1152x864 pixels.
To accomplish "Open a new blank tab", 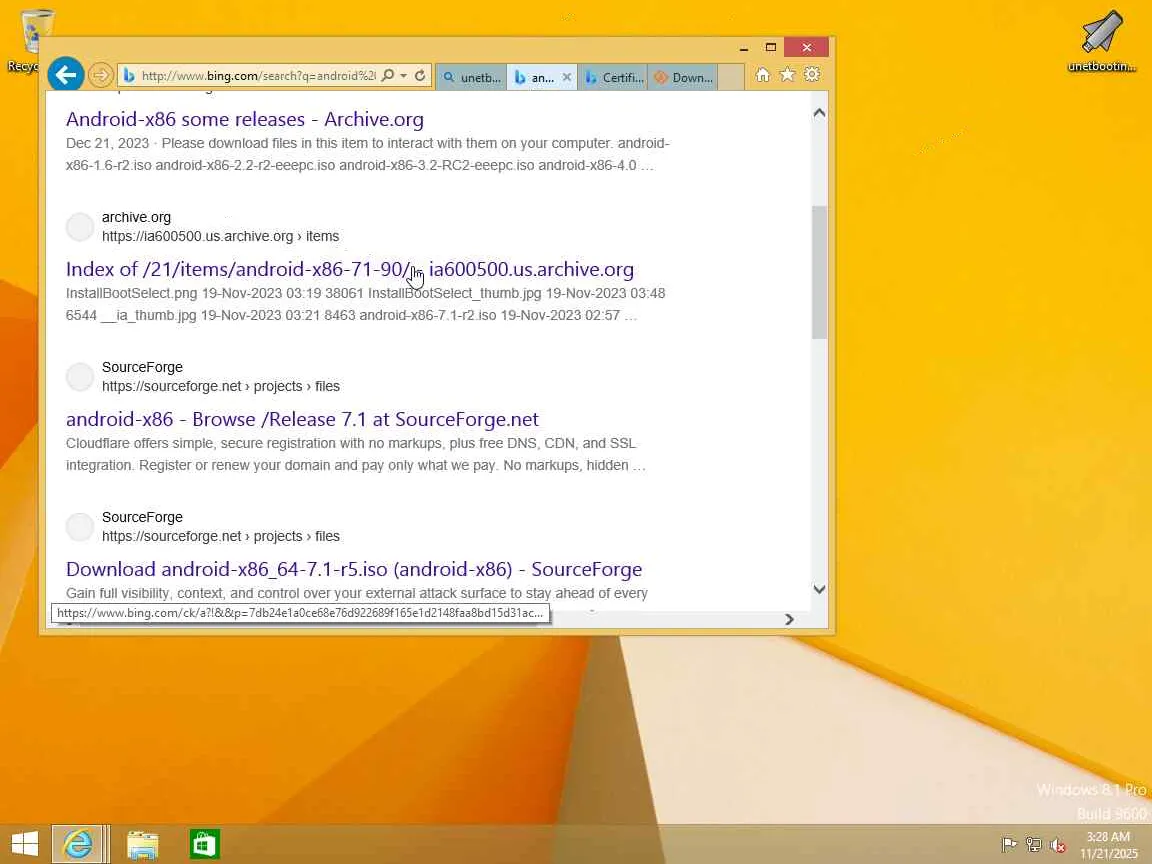I will [731, 77].
